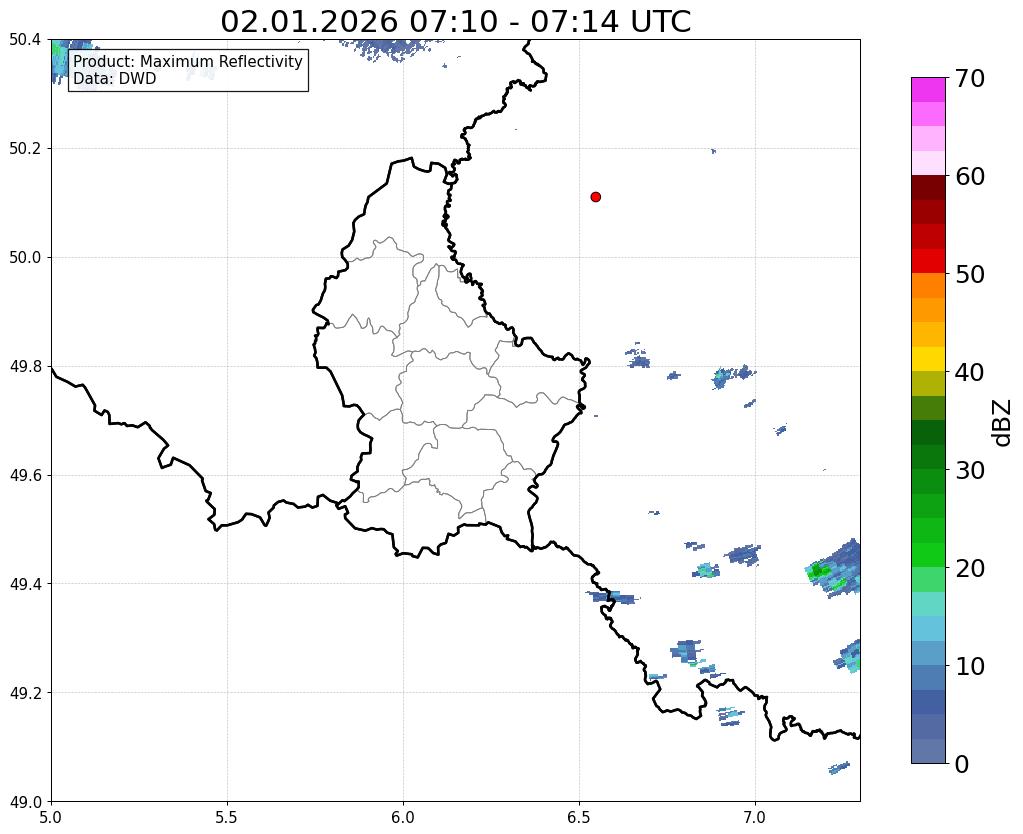This screenshot has width=1023, height=834.
Task: Click the colorbar tick label "10"
Action: [970, 666]
